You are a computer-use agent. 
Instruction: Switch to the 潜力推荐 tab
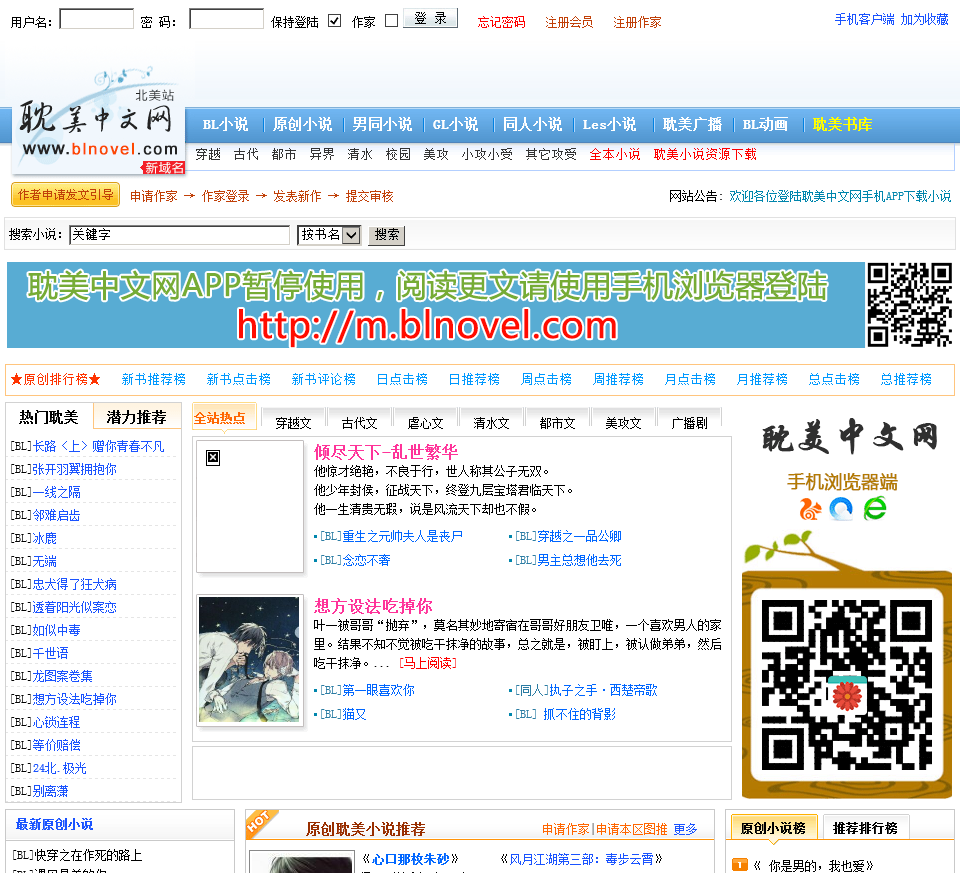[137, 417]
